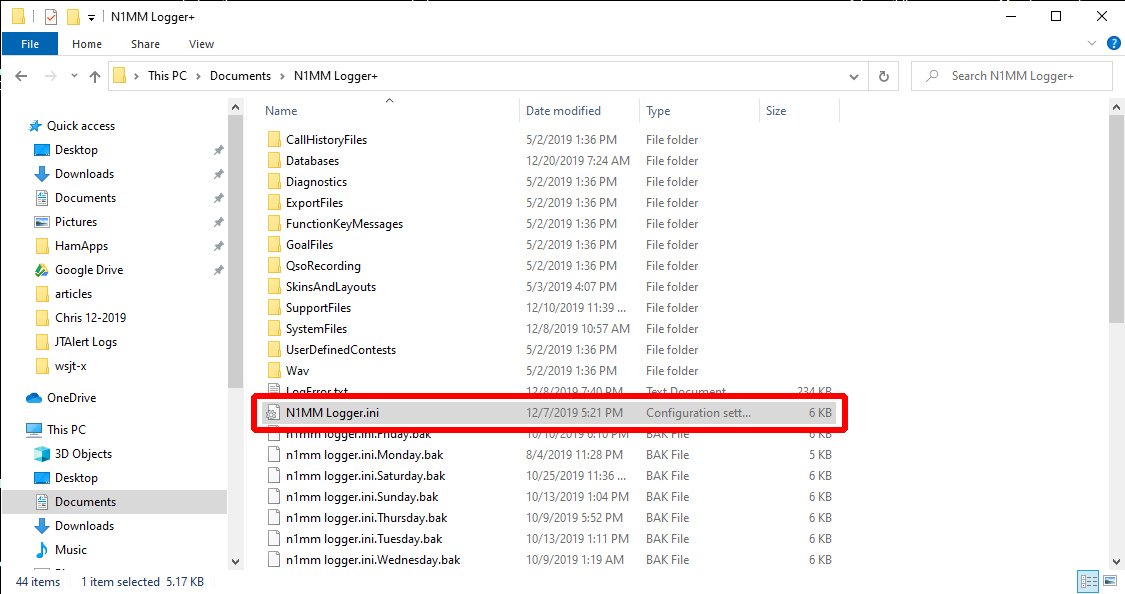The width and height of the screenshot is (1125, 594).
Task: Click This PC in the address bar
Action: pos(167,76)
